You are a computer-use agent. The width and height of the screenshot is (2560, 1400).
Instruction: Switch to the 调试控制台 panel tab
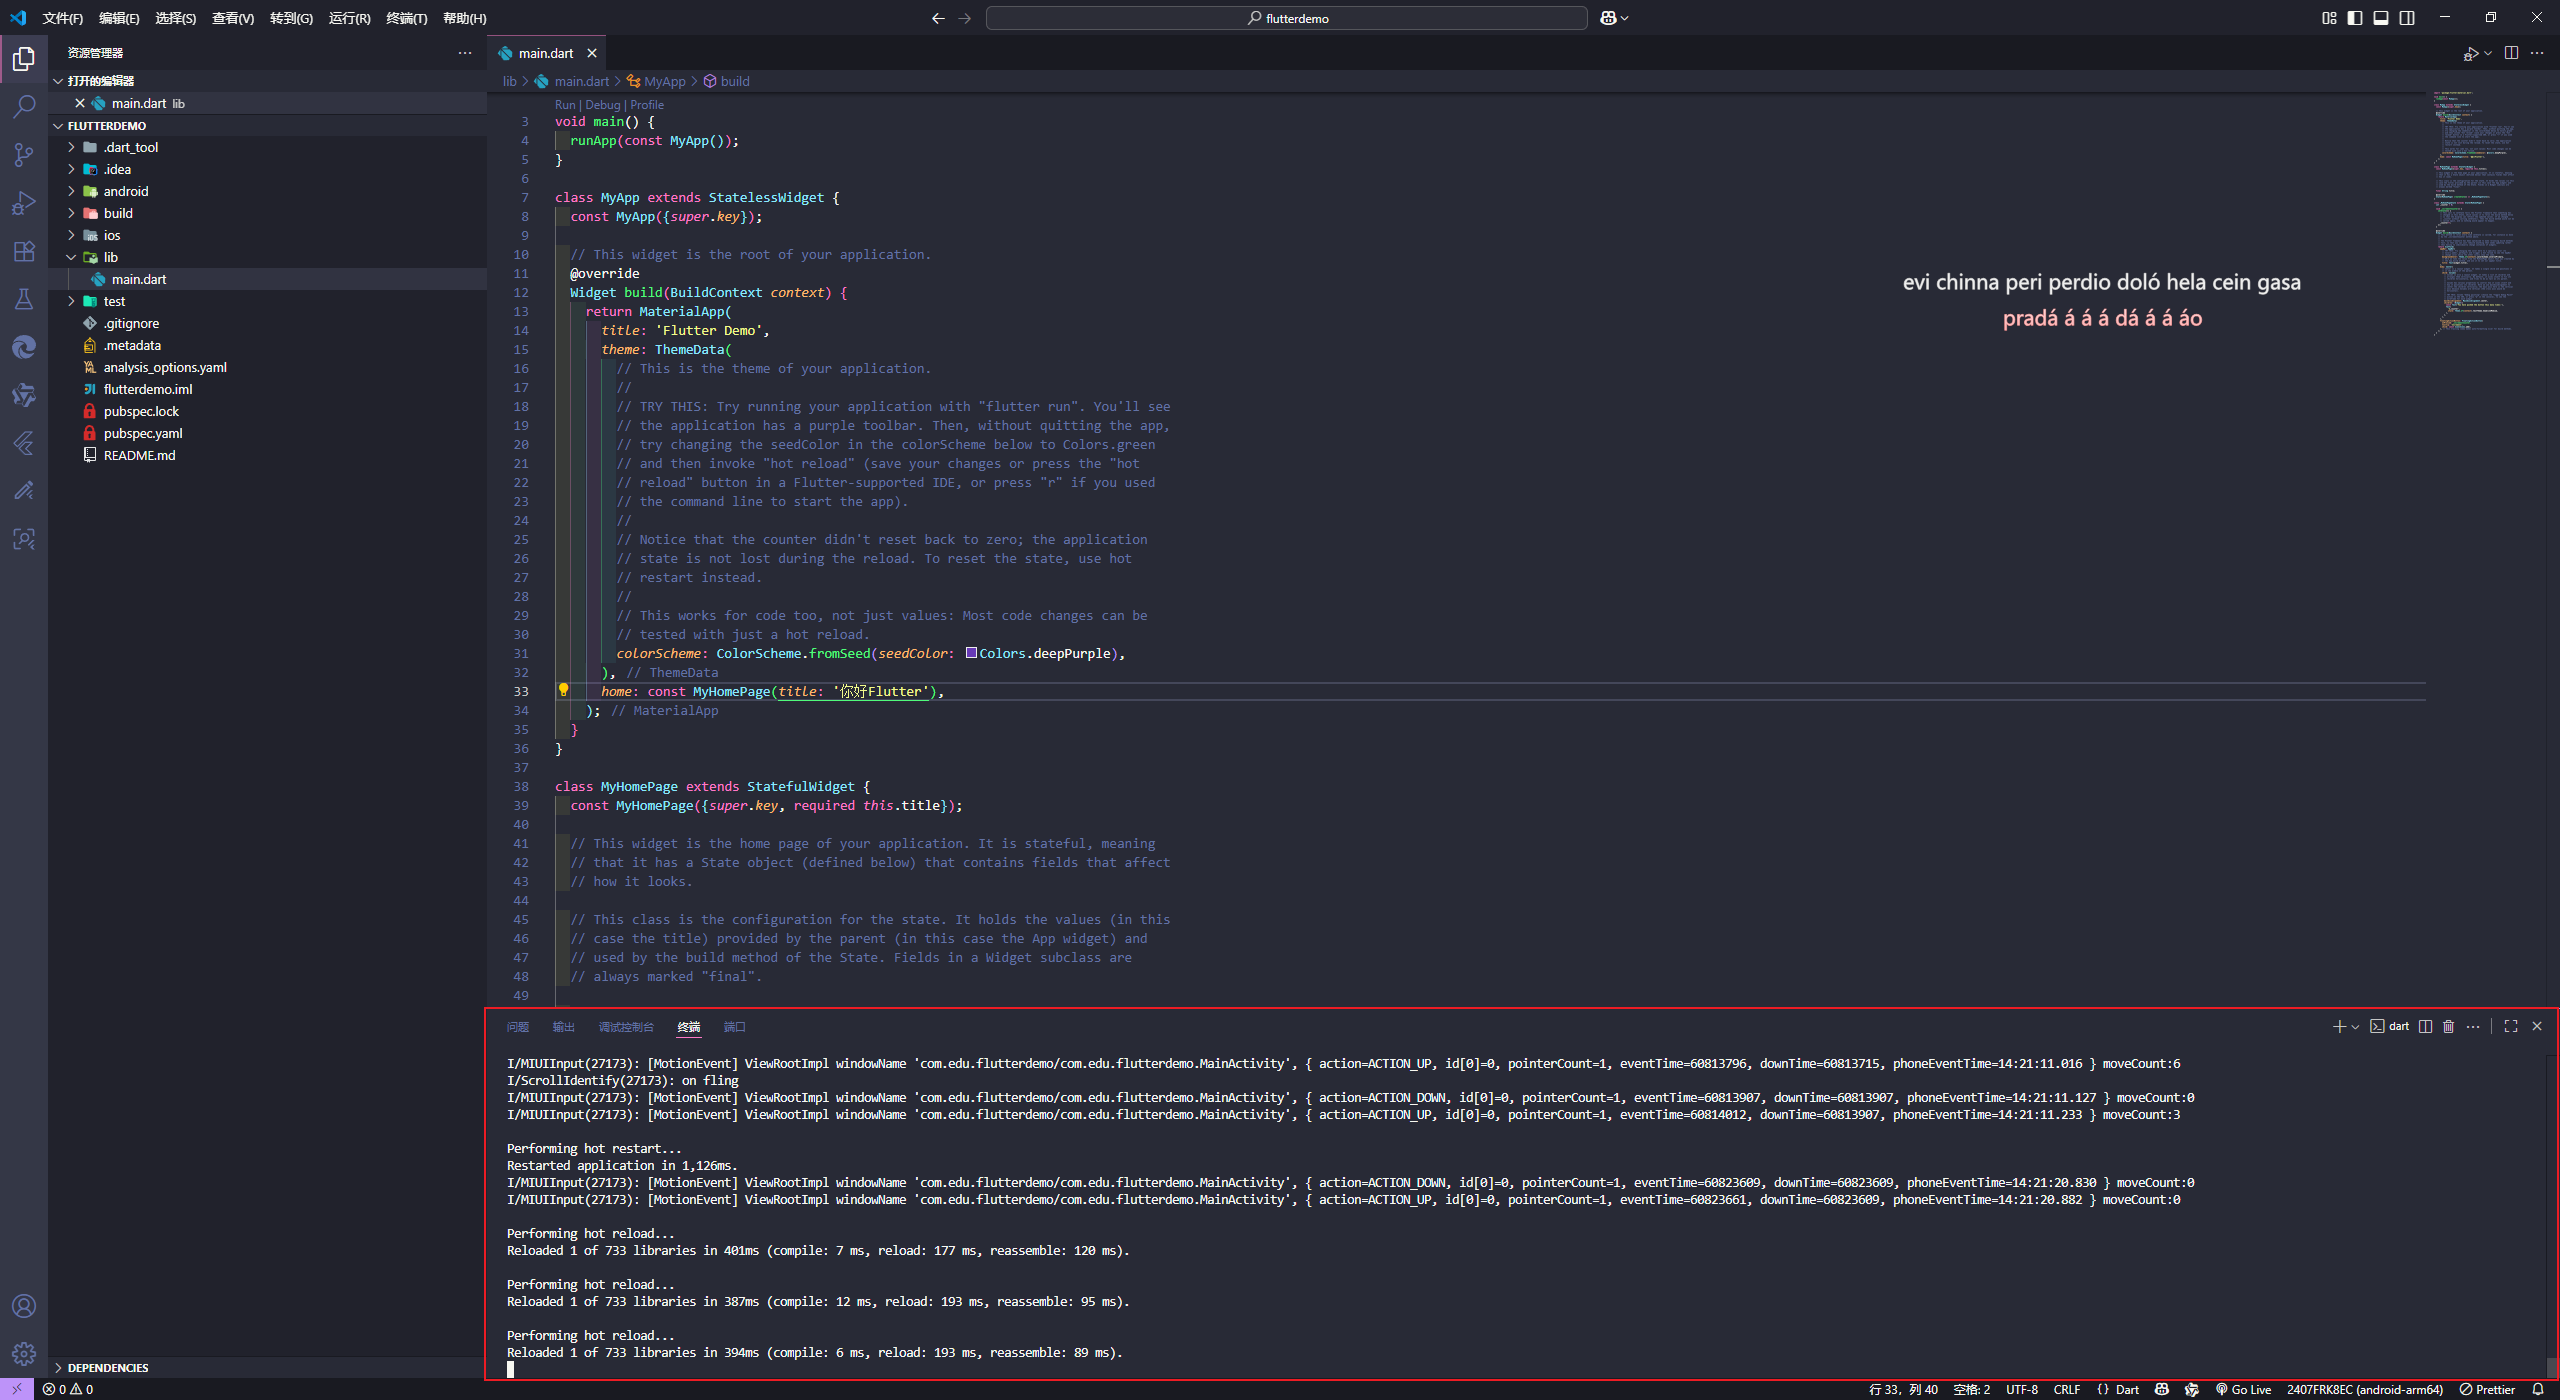625,1027
